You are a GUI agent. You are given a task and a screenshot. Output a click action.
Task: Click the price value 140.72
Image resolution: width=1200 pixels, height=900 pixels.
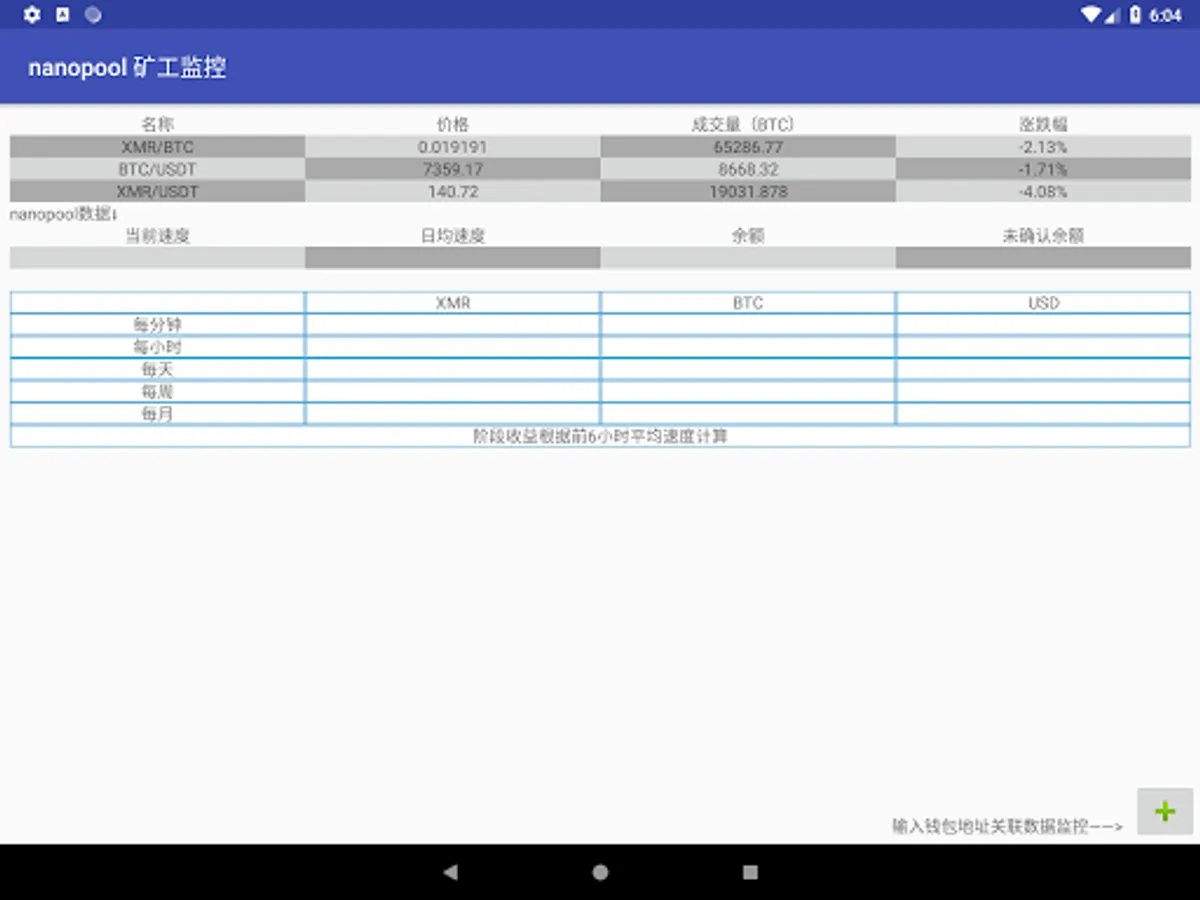[453, 191]
